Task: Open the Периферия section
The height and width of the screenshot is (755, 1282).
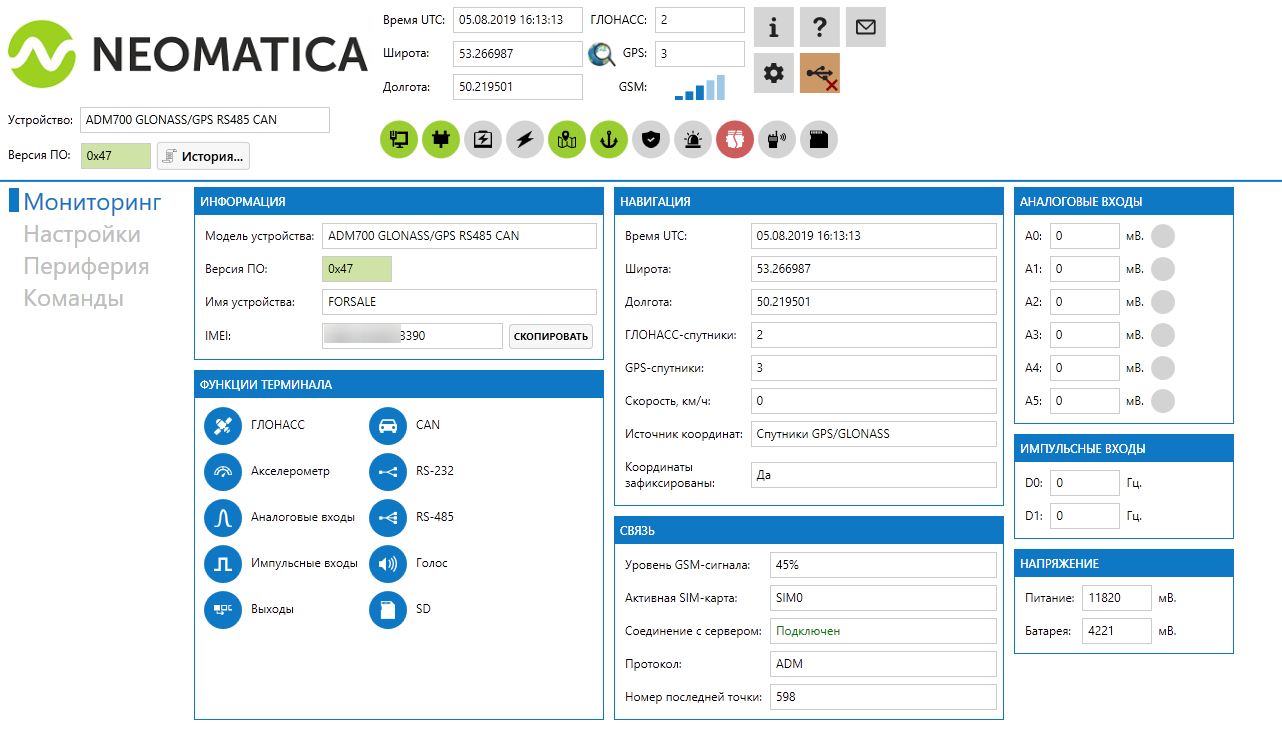Action: [x=86, y=267]
